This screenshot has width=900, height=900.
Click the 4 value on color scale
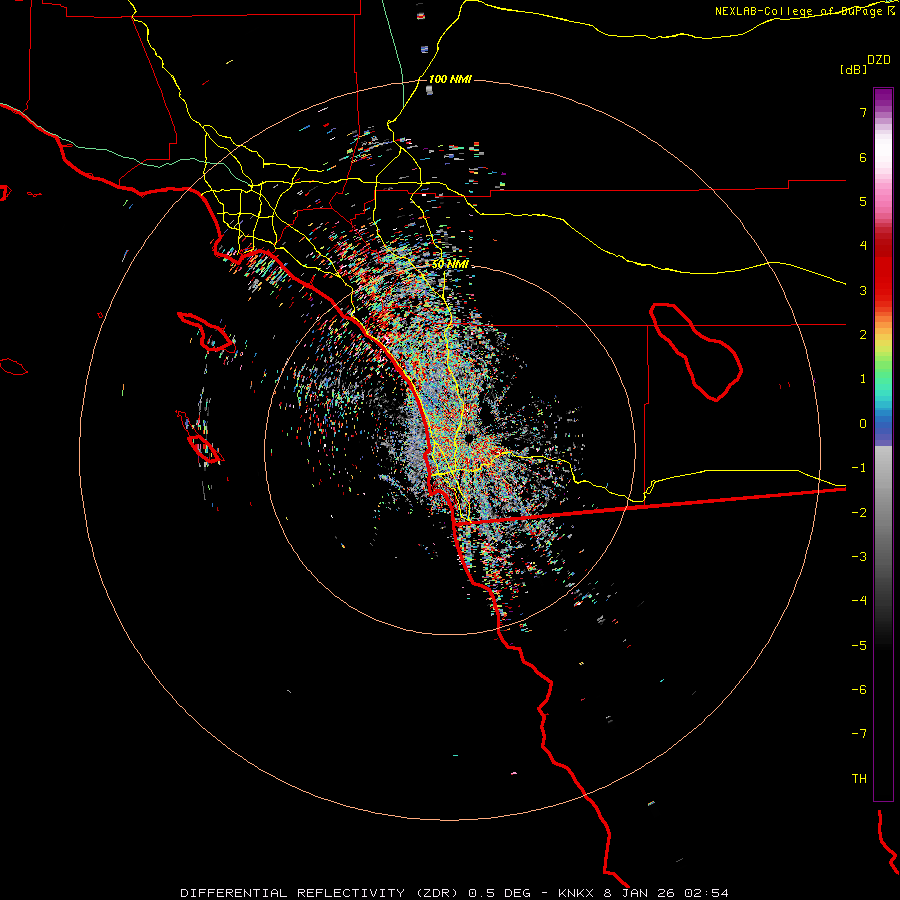click(x=863, y=246)
